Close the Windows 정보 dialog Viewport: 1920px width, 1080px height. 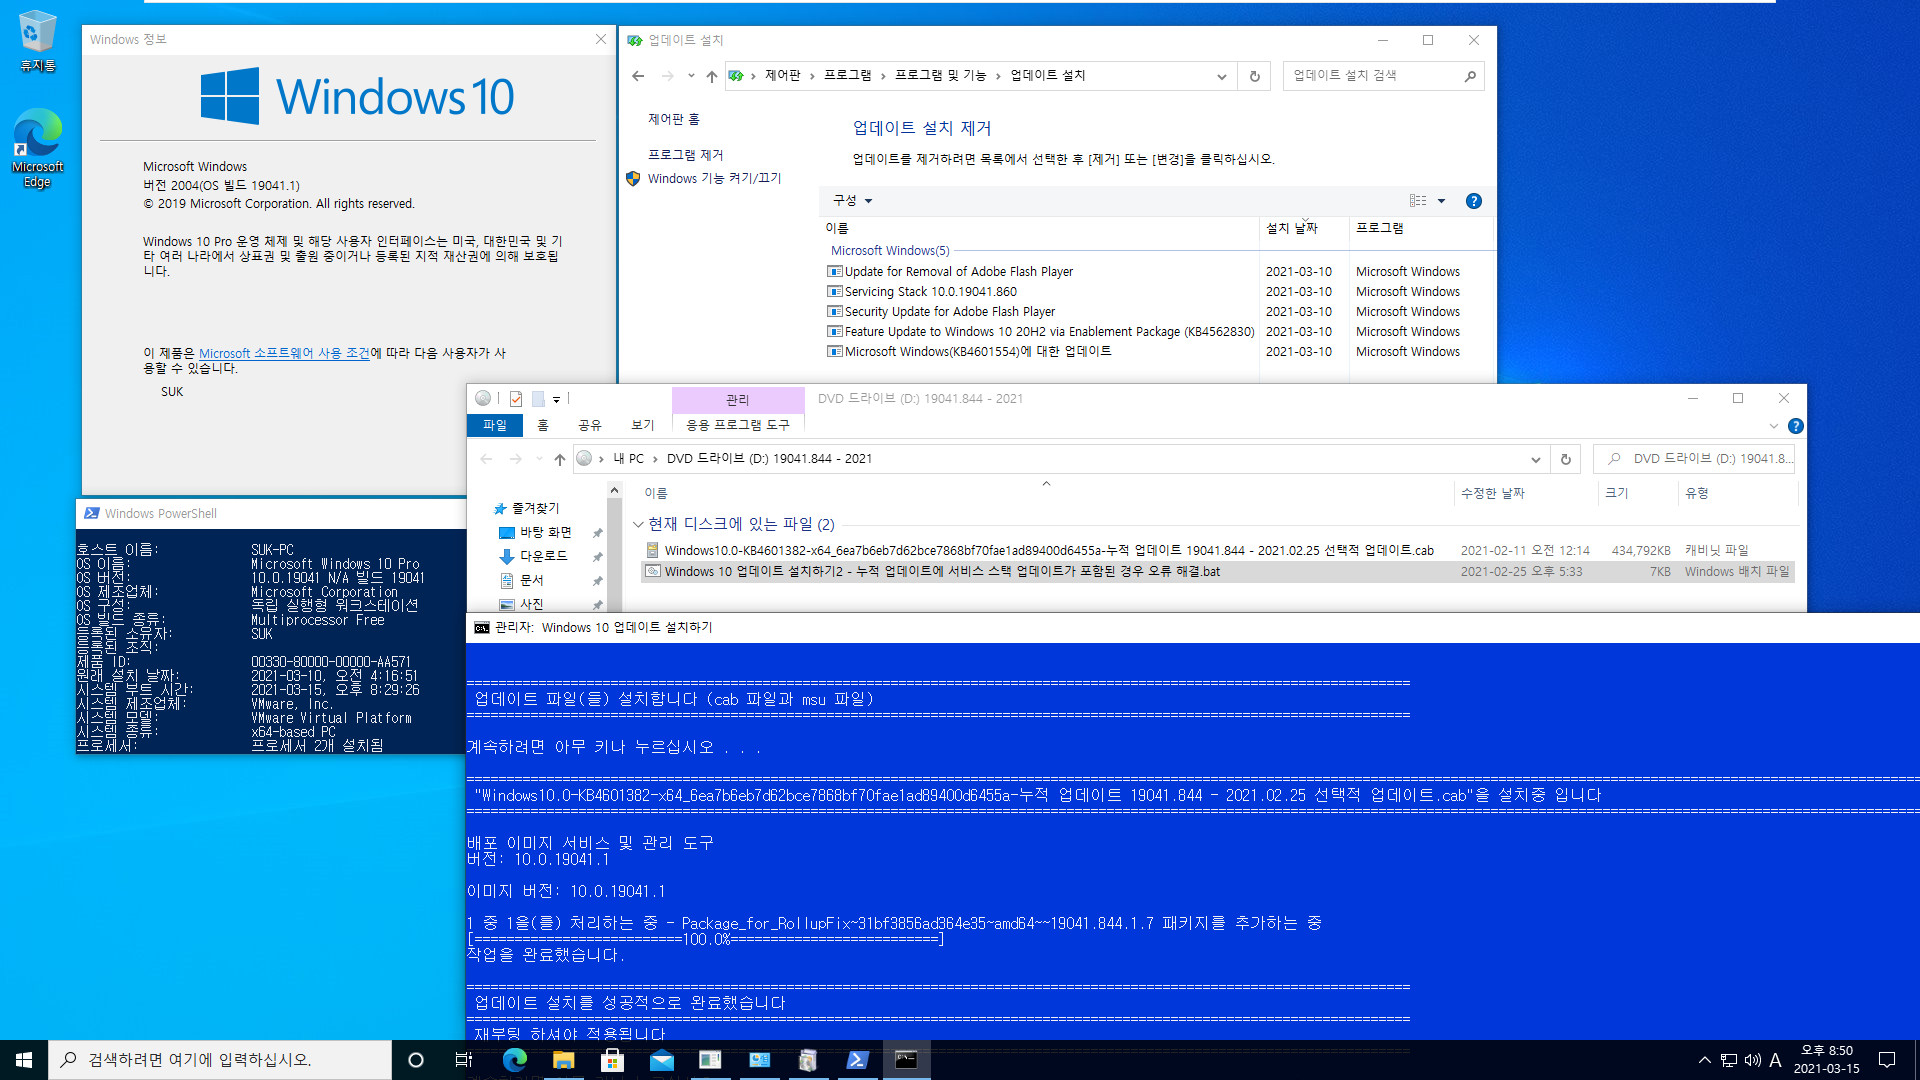(x=600, y=39)
